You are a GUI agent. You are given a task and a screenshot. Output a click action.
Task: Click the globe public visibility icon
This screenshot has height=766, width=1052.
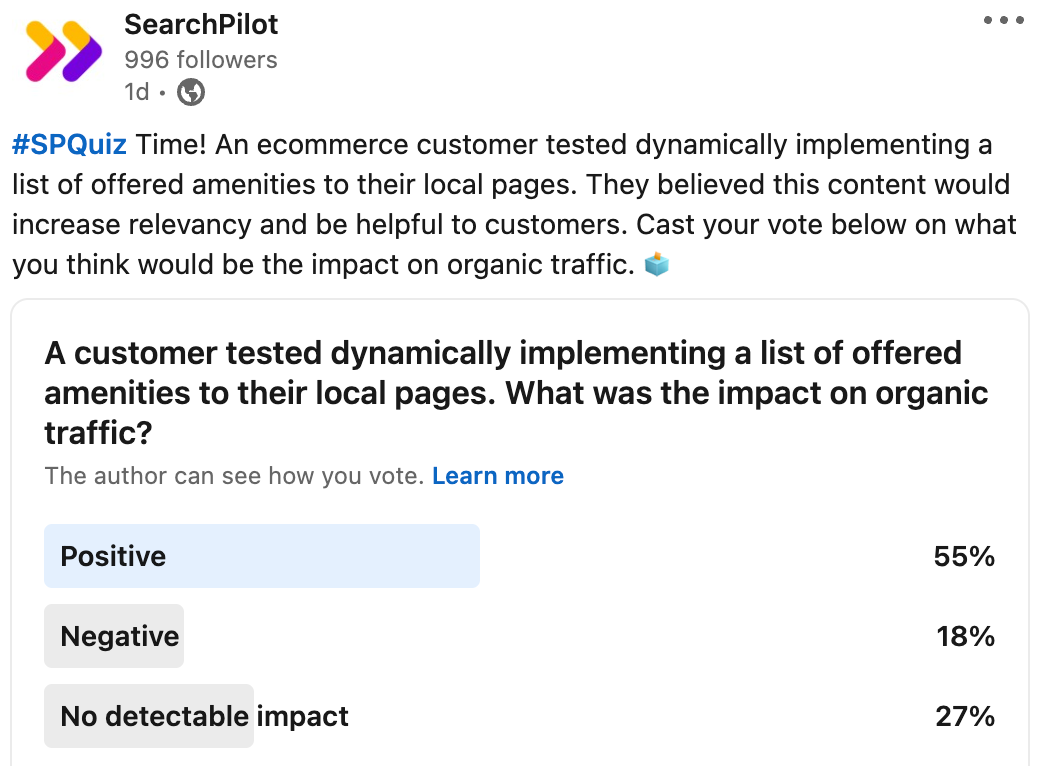tap(191, 92)
